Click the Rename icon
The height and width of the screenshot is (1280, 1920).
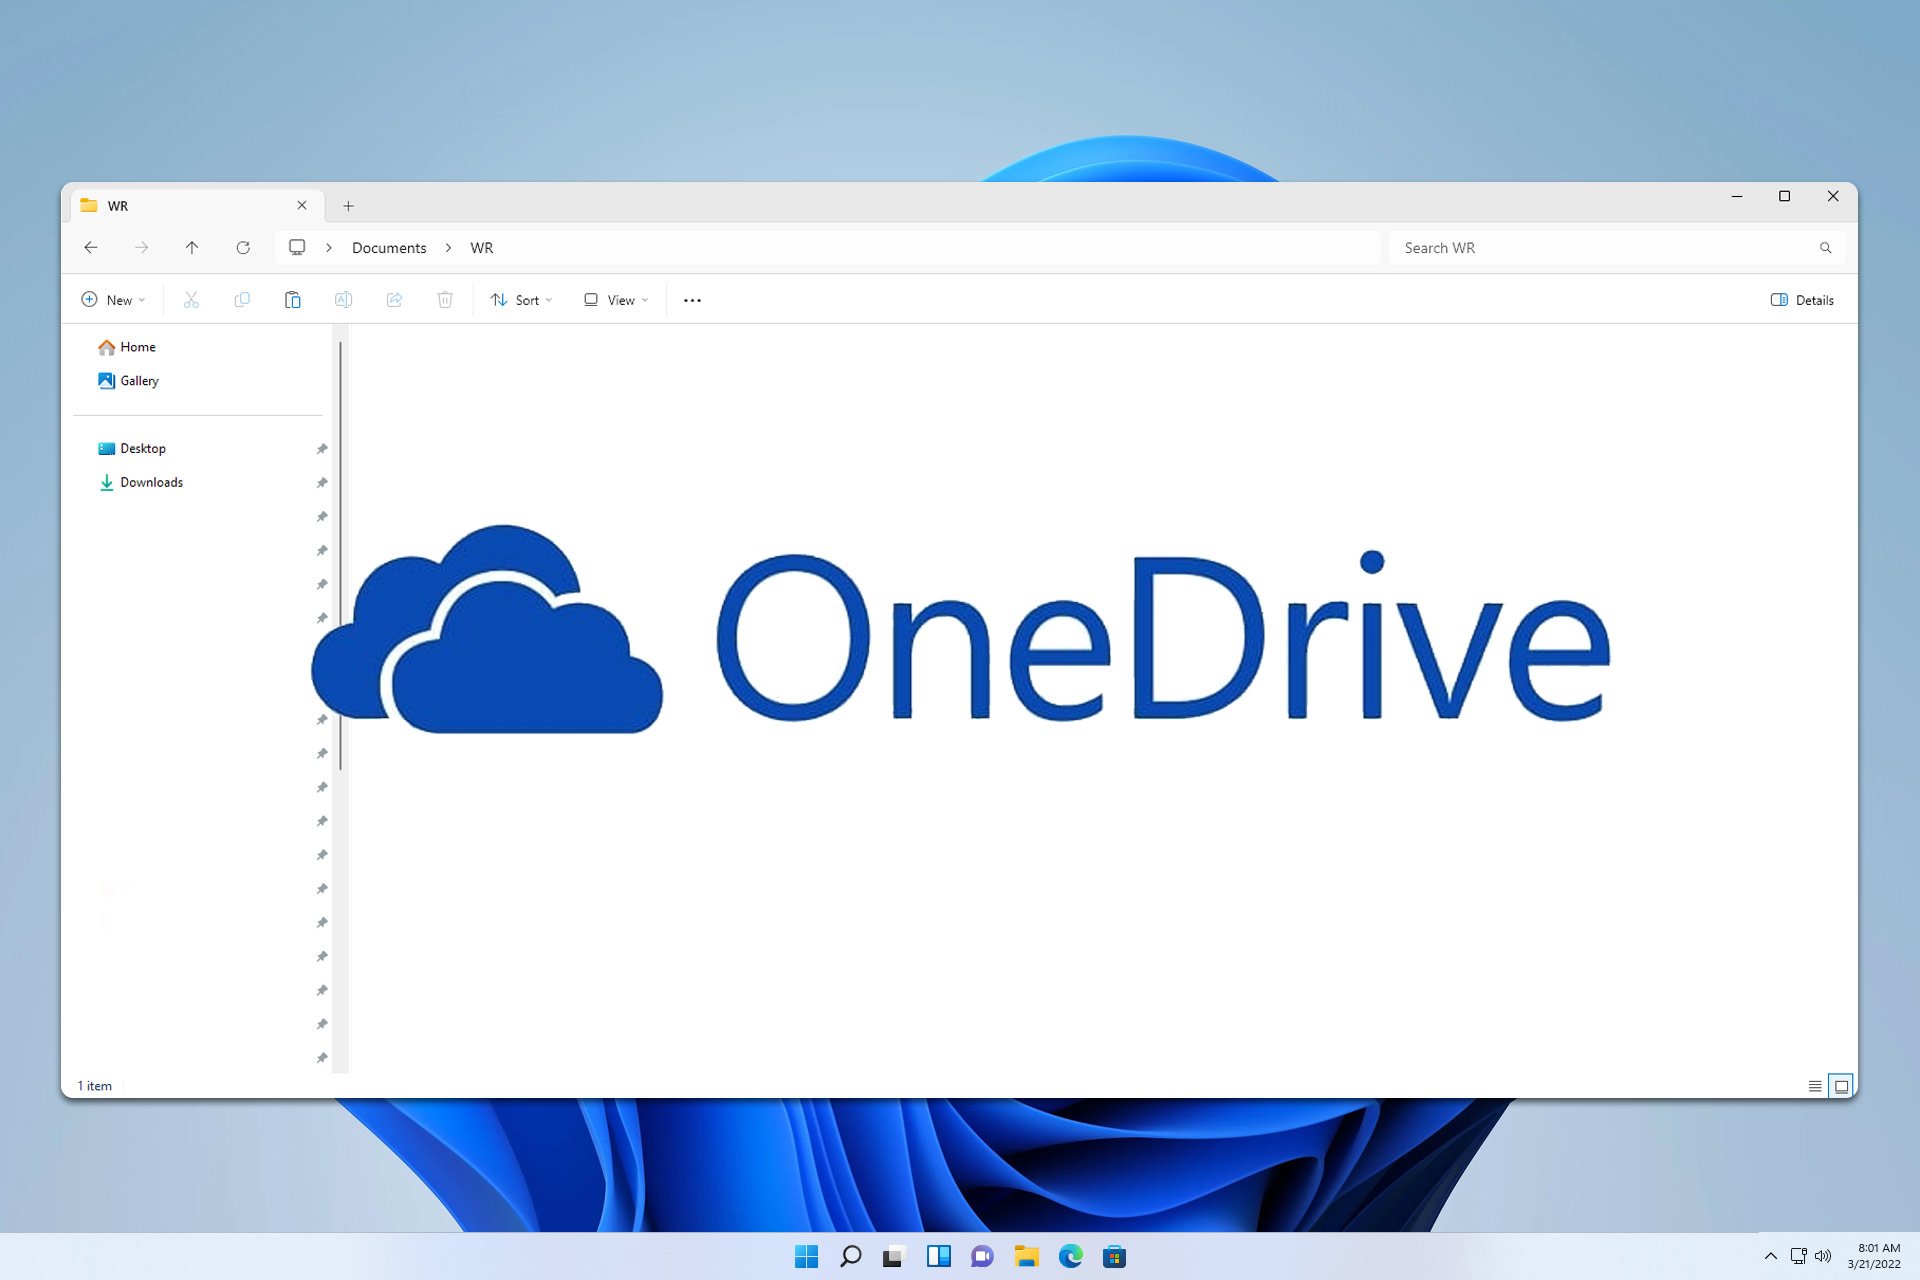point(343,300)
